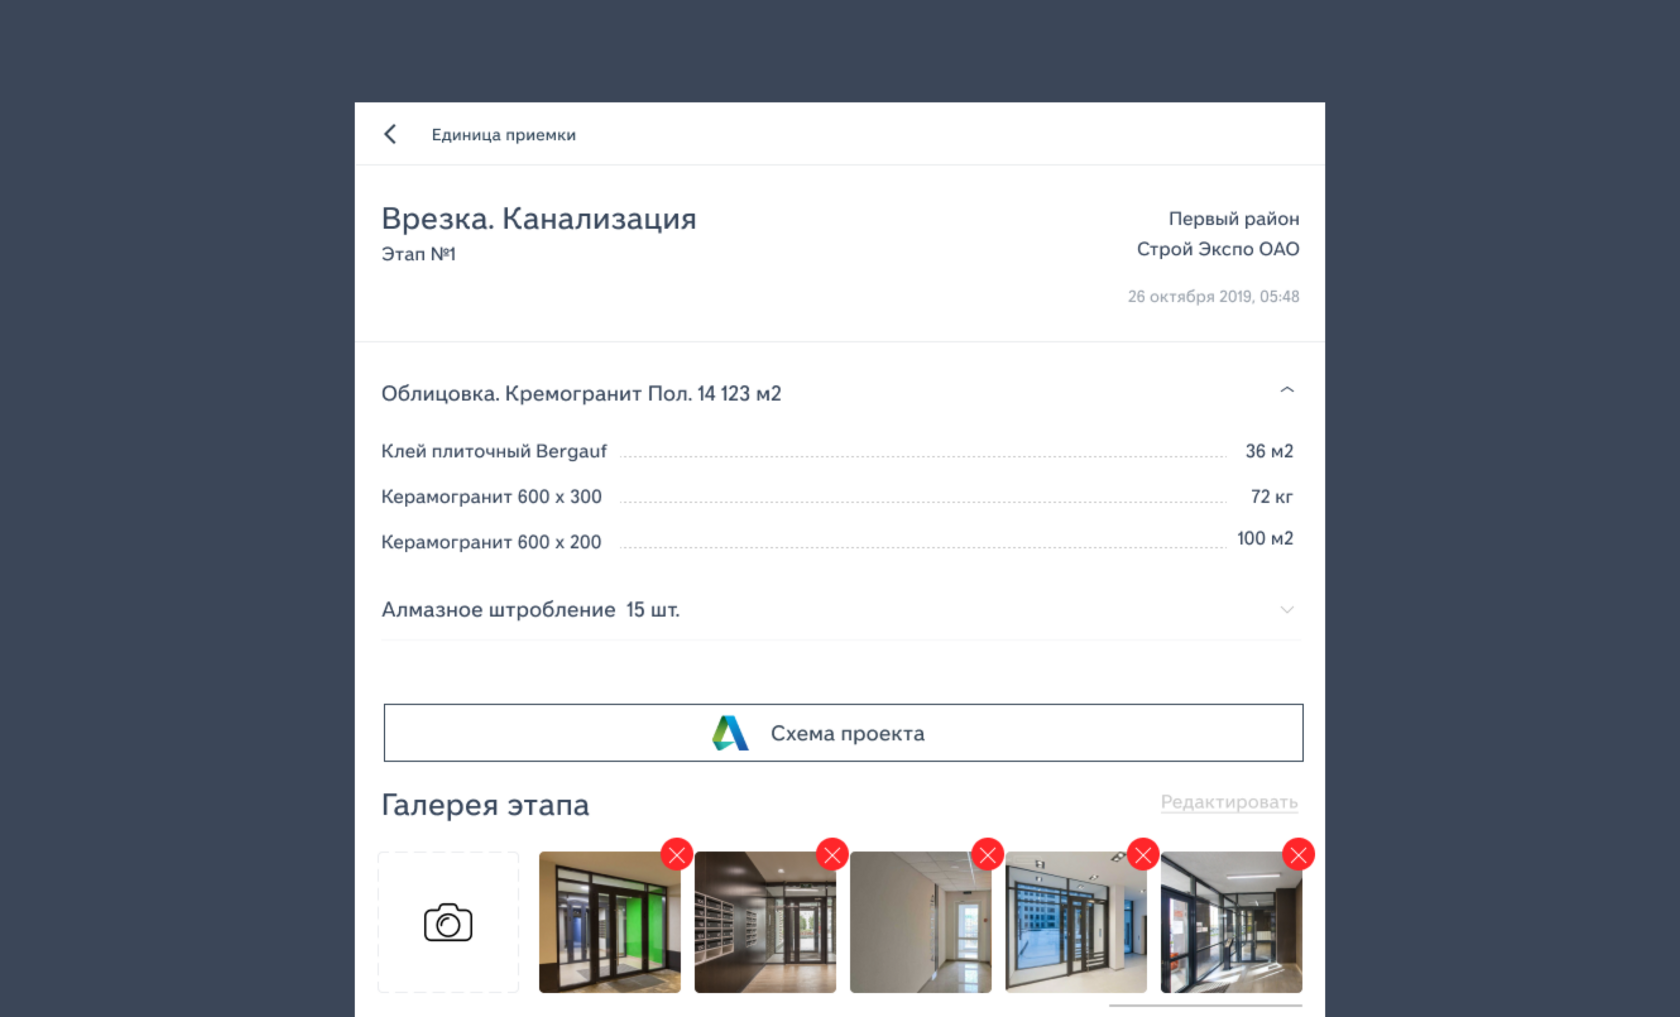This screenshot has width=1680, height=1017.
Task: Open the mailbox lobby thumbnail
Action: (x=765, y=922)
